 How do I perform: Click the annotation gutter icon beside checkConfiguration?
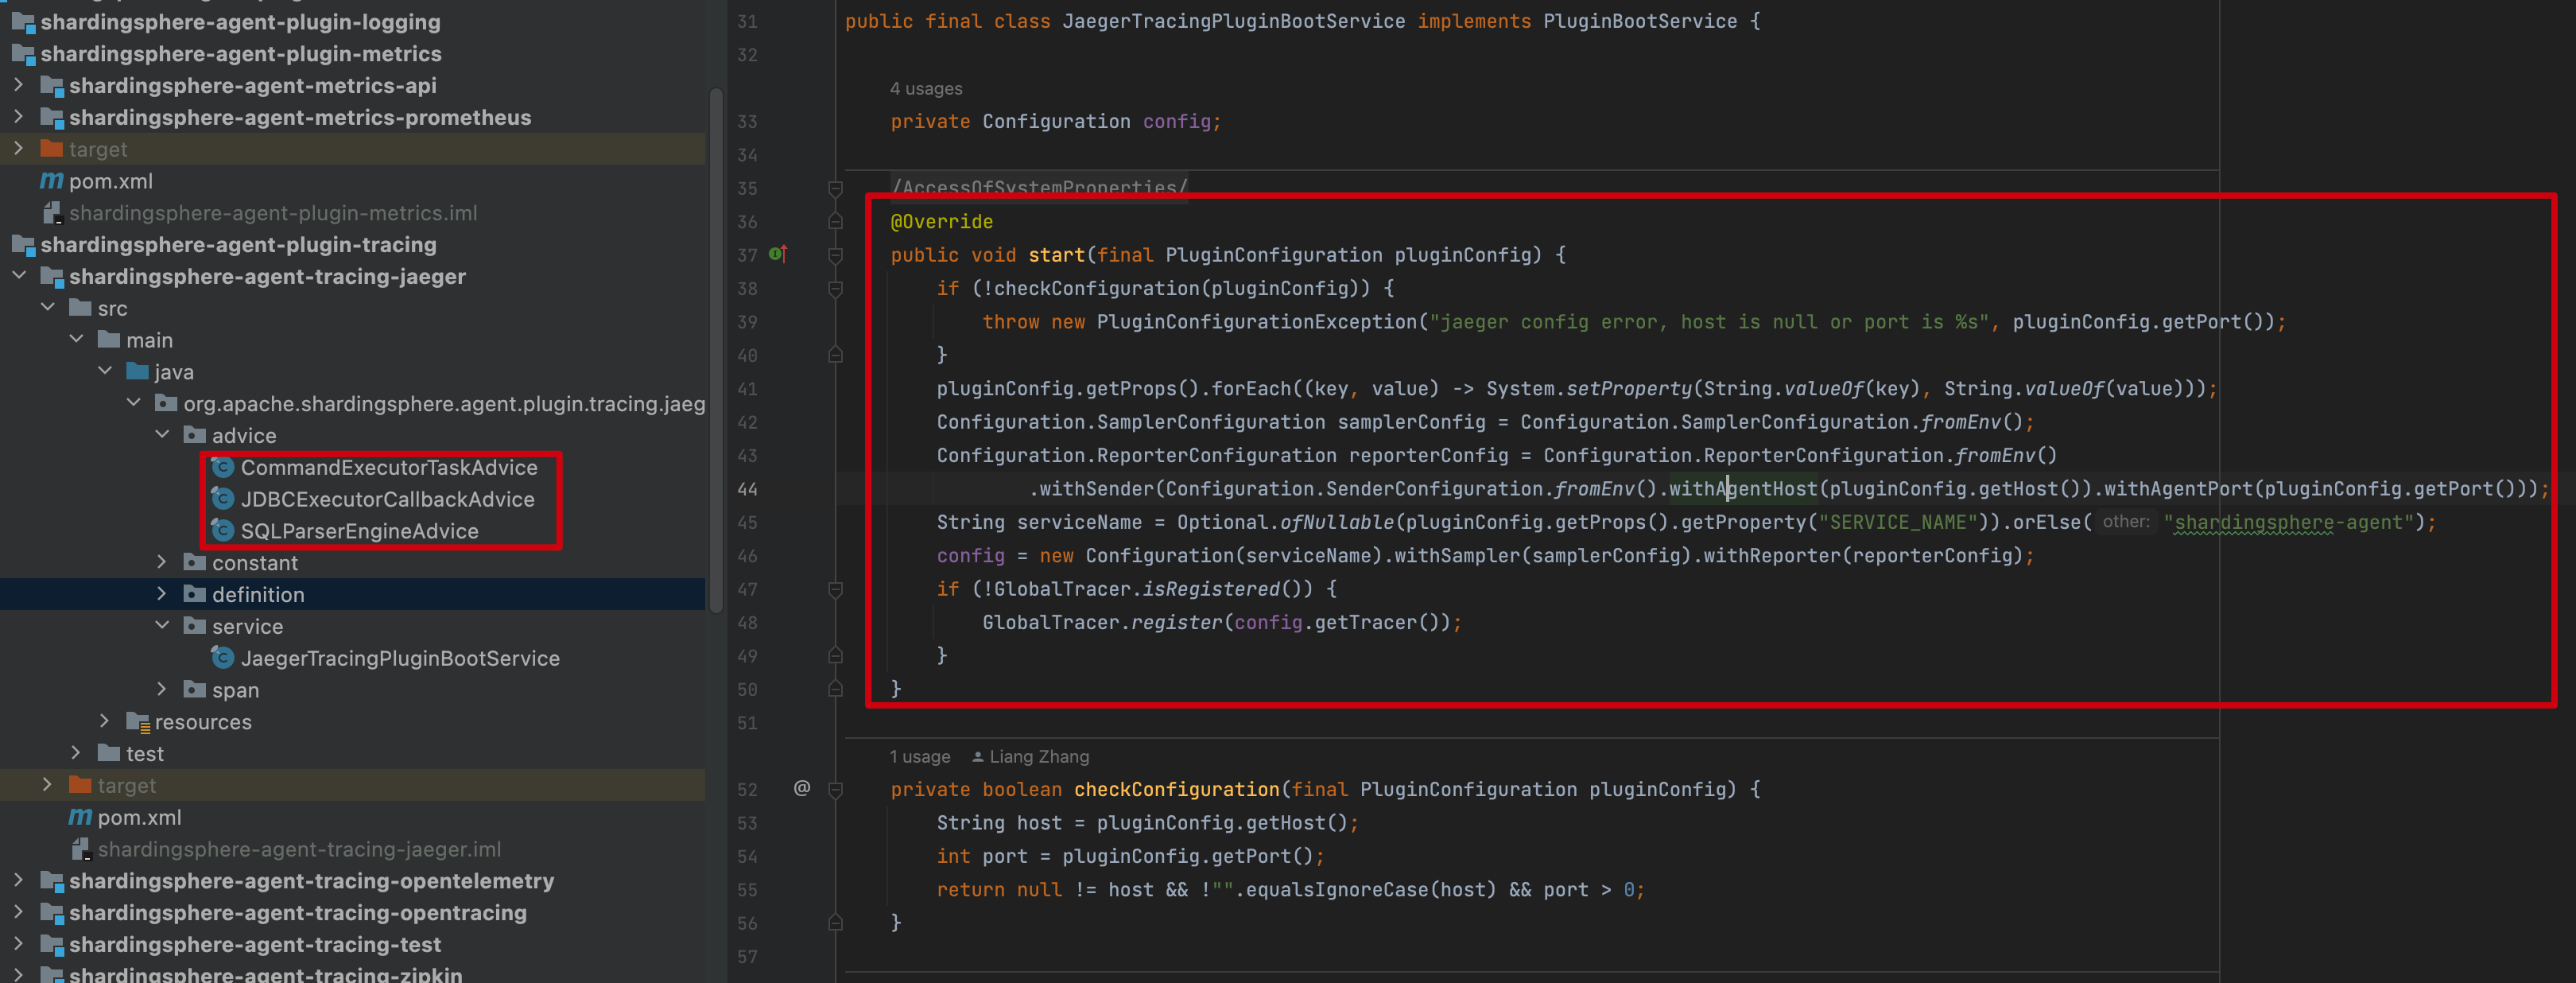(x=801, y=789)
